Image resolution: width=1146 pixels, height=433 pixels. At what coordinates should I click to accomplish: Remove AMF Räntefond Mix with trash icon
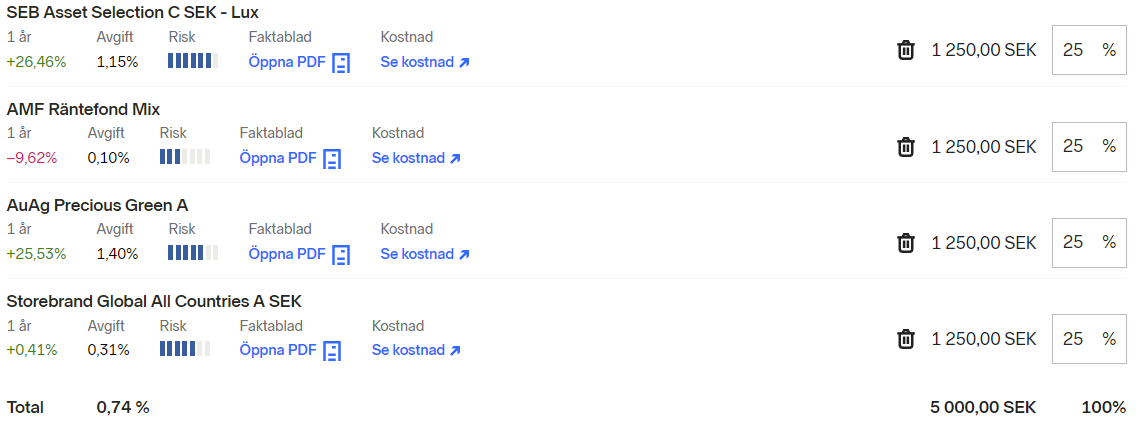(x=906, y=146)
